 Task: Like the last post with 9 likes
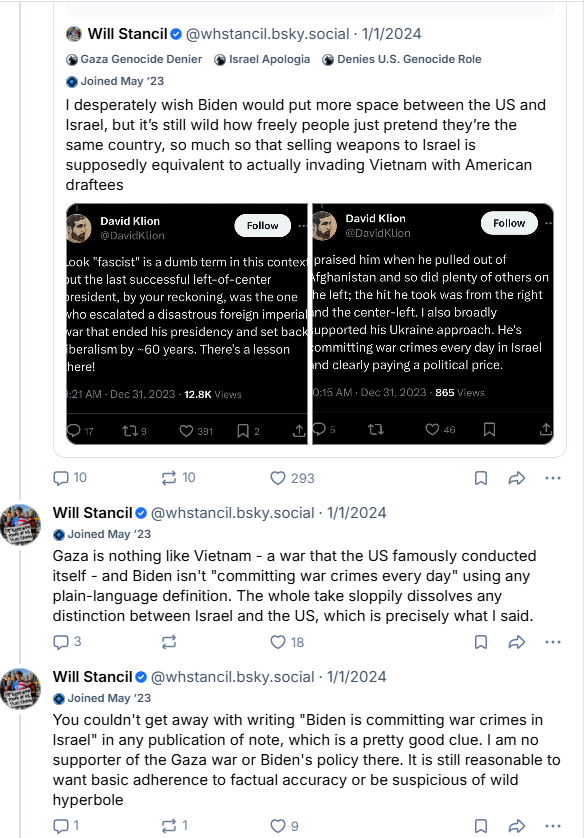click(284, 826)
